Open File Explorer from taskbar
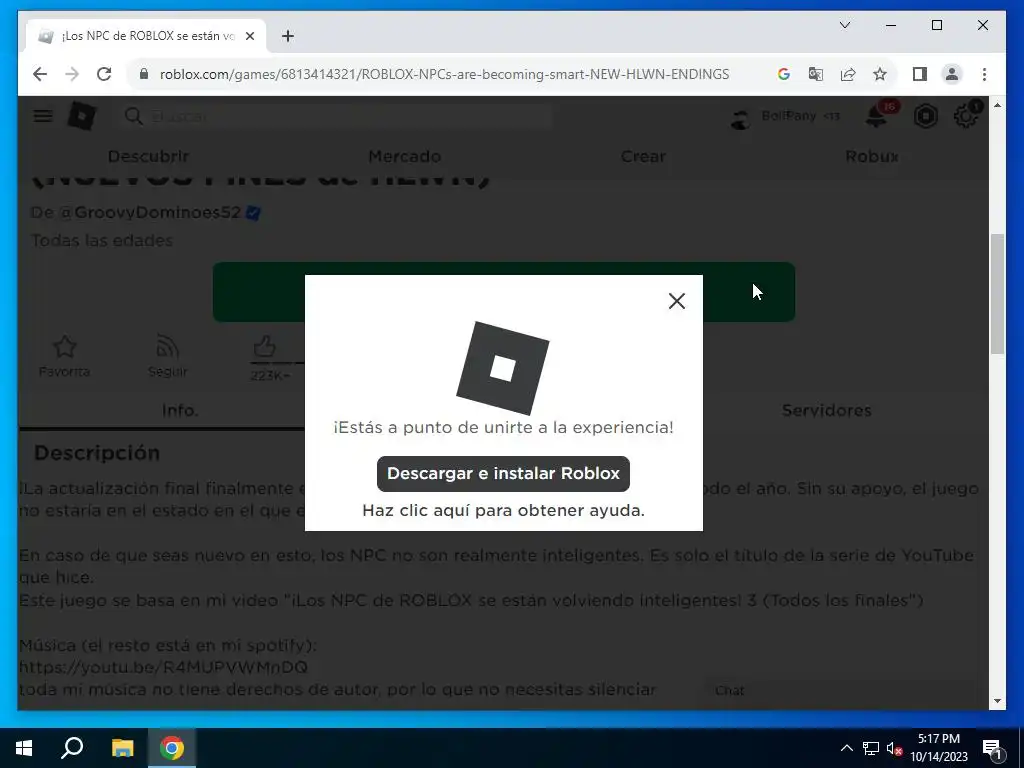The image size is (1024, 768). pos(122,748)
